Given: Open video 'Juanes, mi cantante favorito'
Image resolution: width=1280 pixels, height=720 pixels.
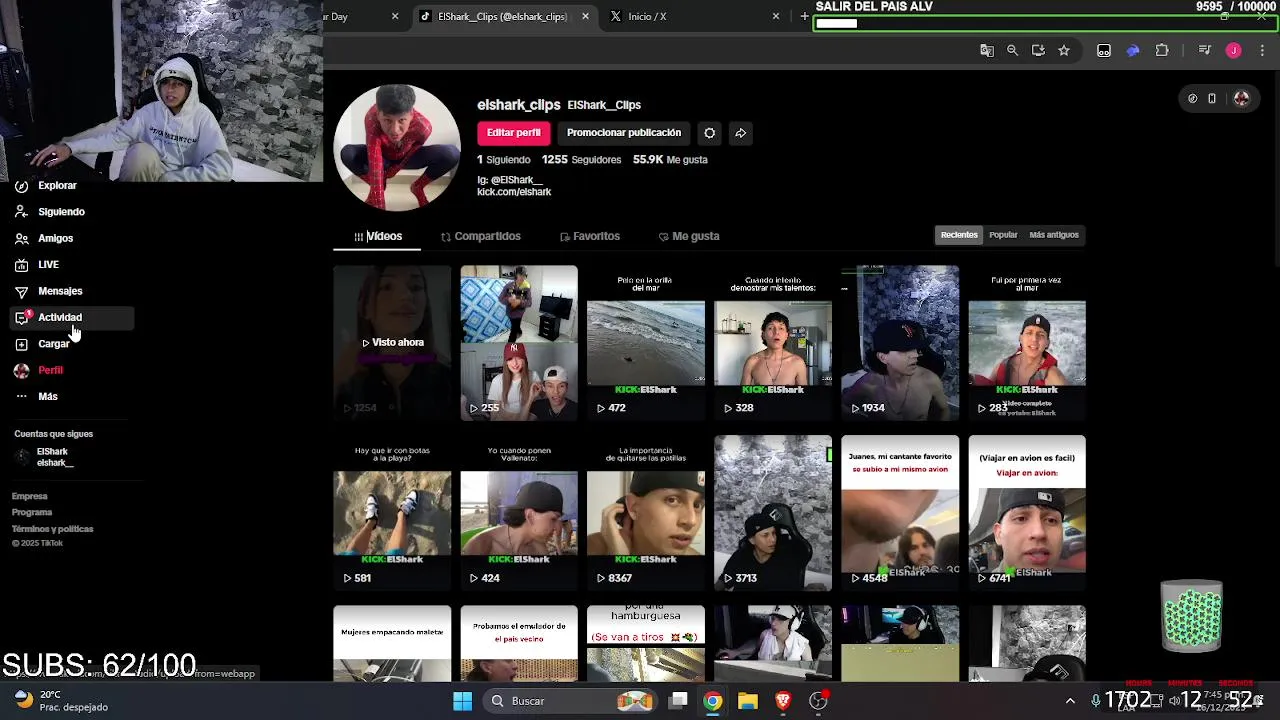Looking at the screenshot, I should 900,513.
